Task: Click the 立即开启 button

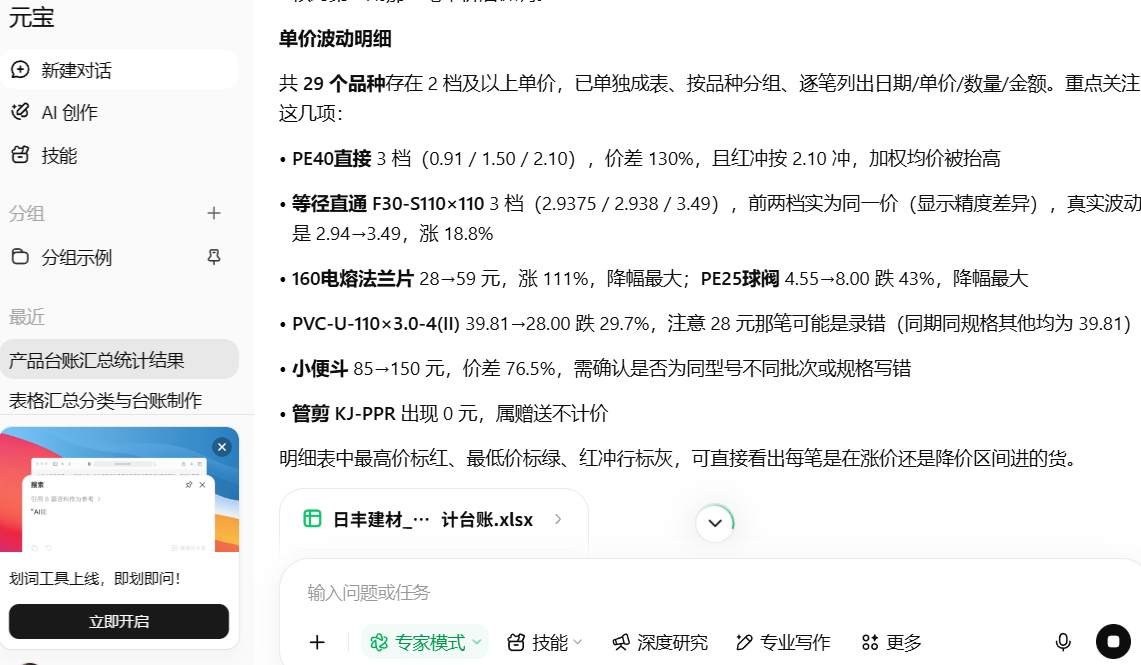Action: (x=119, y=621)
